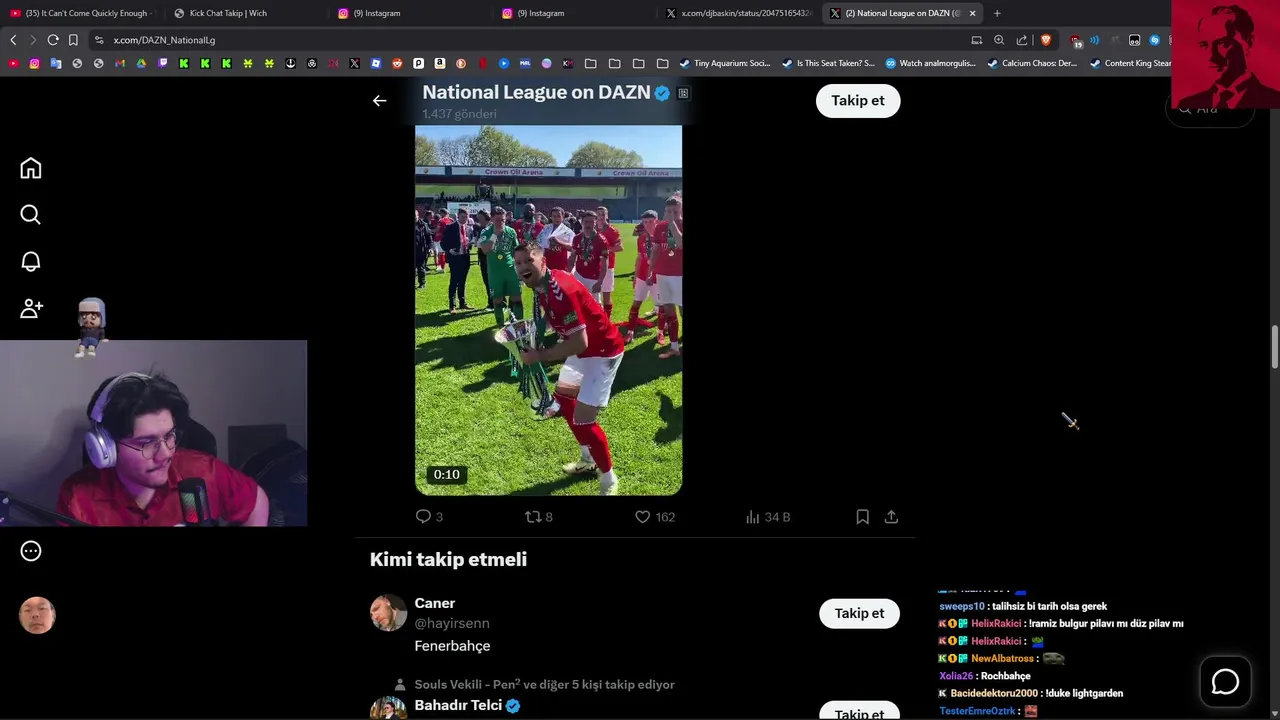Click Bacidedektoru2000's '!duke lightgarden' message
Image resolution: width=1280 pixels, height=720 pixels.
(x=1031, y=693)
